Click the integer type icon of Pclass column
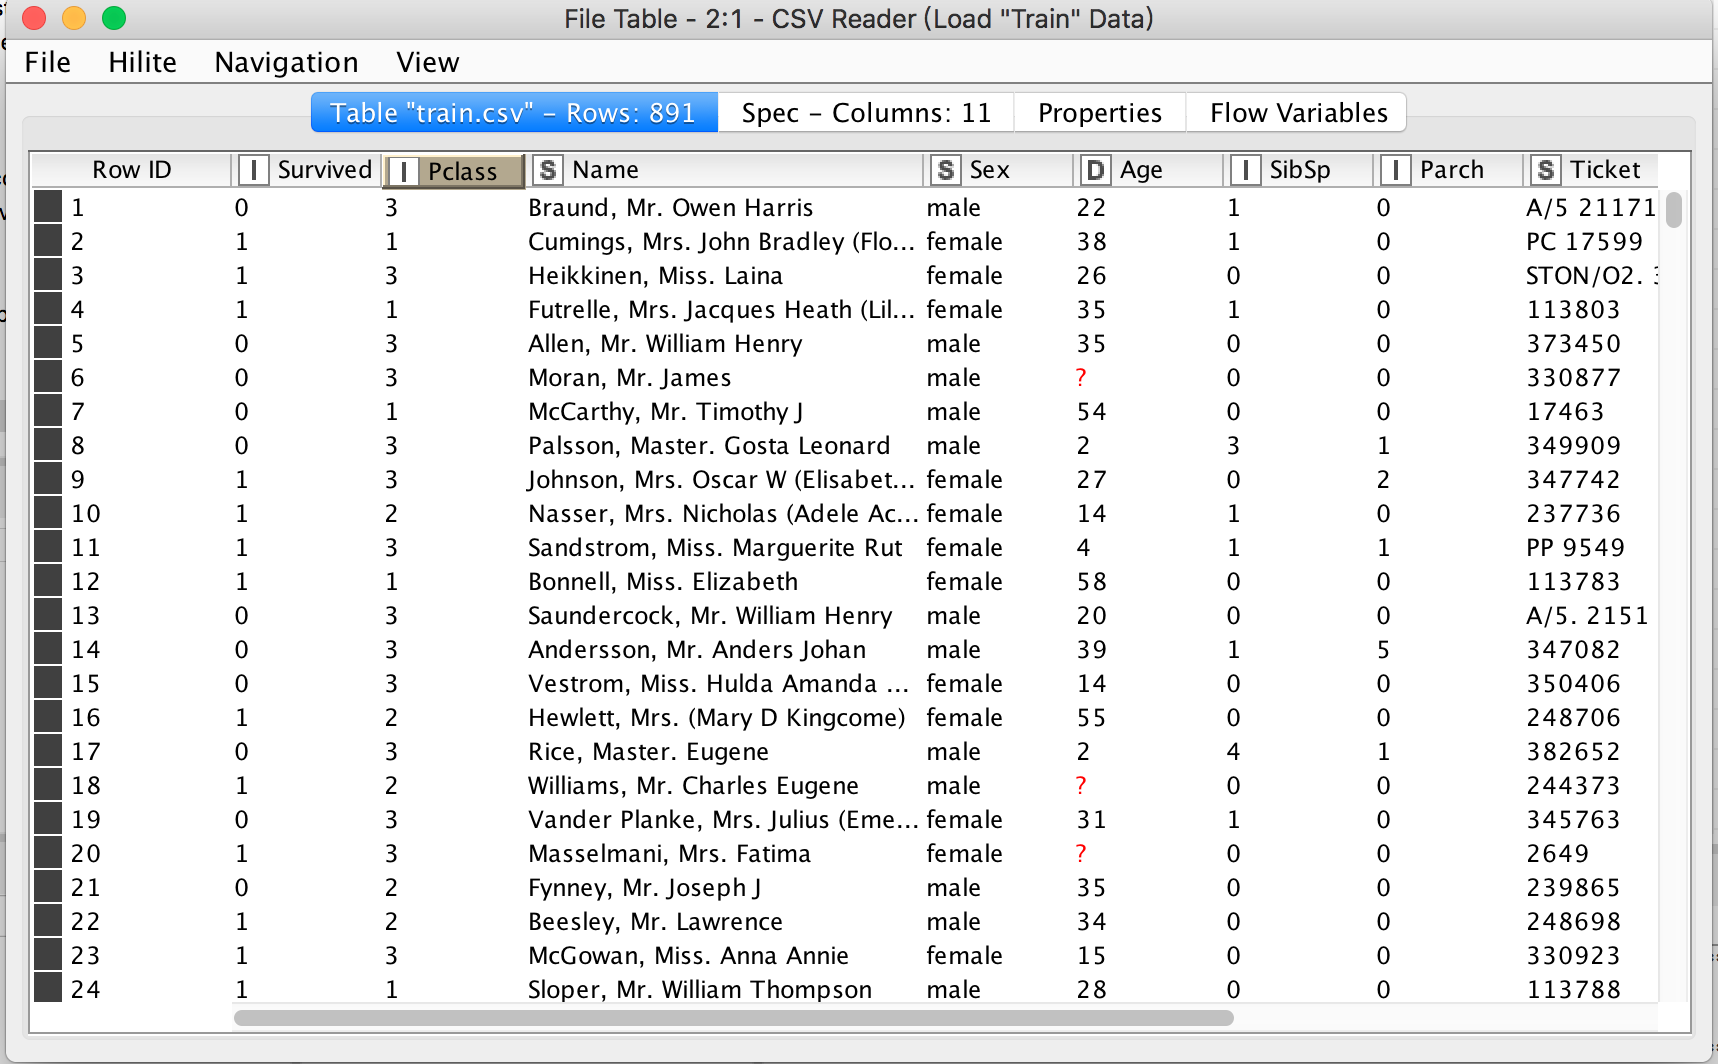This screenshot has width=1718, height=1064. click(x=403, y=172)
